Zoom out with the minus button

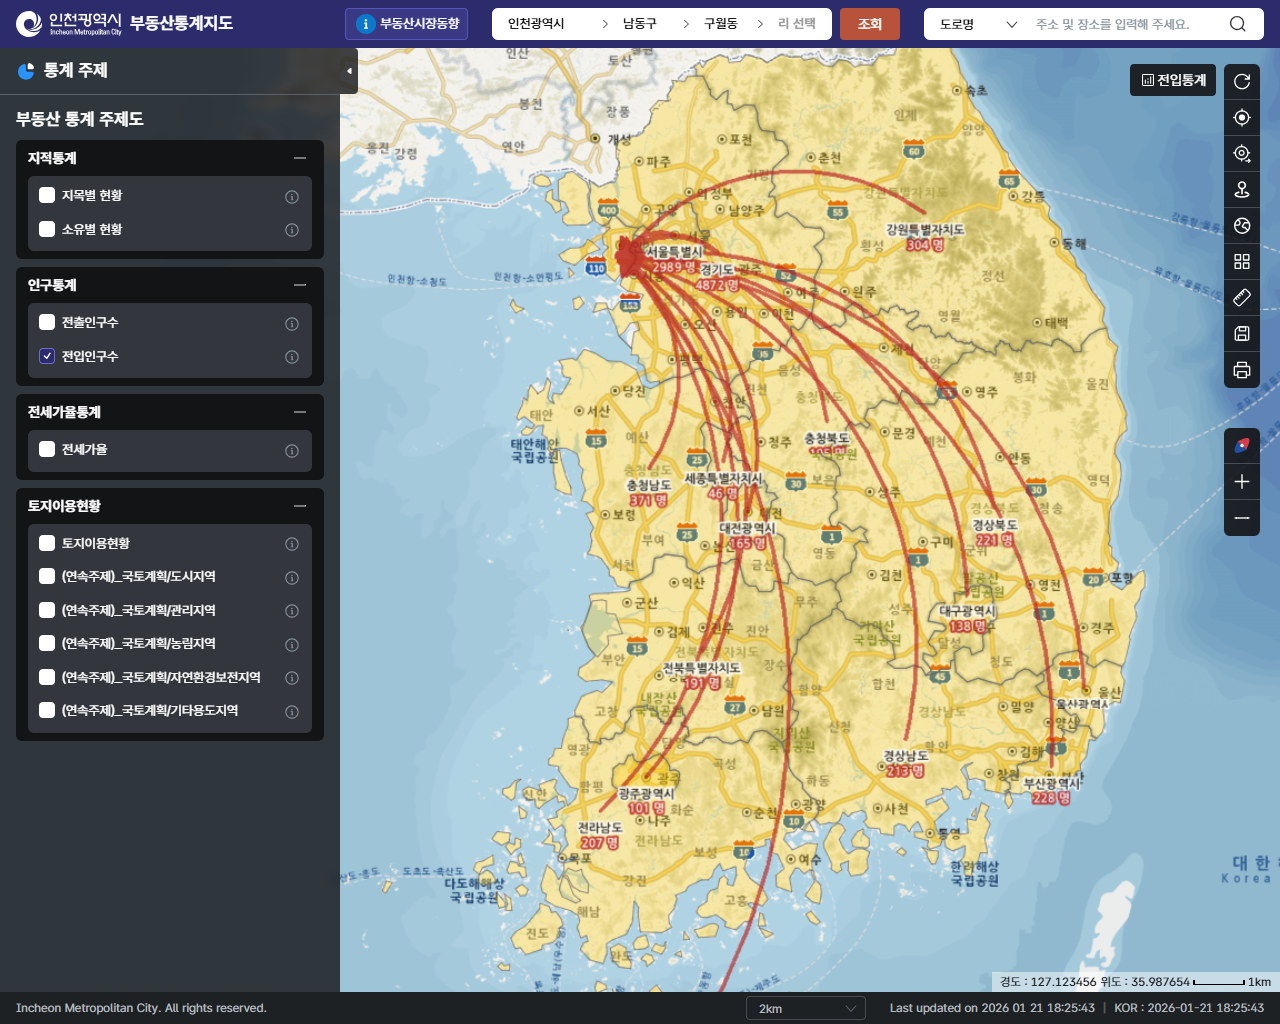pyautogui.click(x=1242, y=518)
